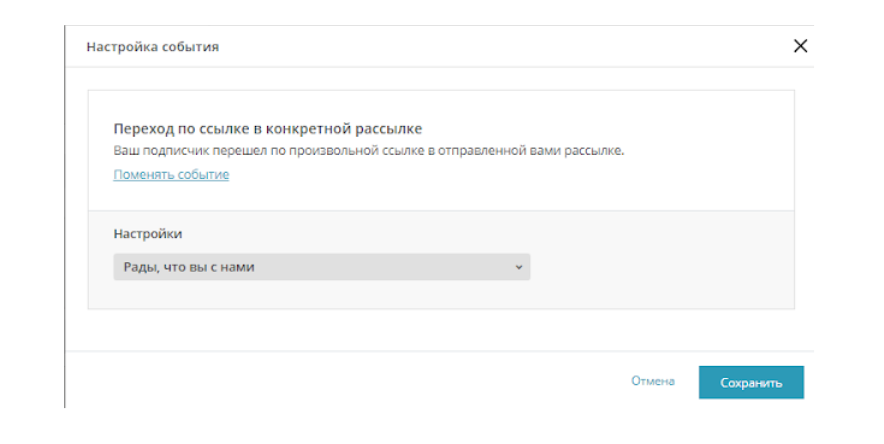The height and width of the screenshot is (444, 884).
Task: Choose a mailing from the Настройки combo box
Action: (x=321, y=267)
